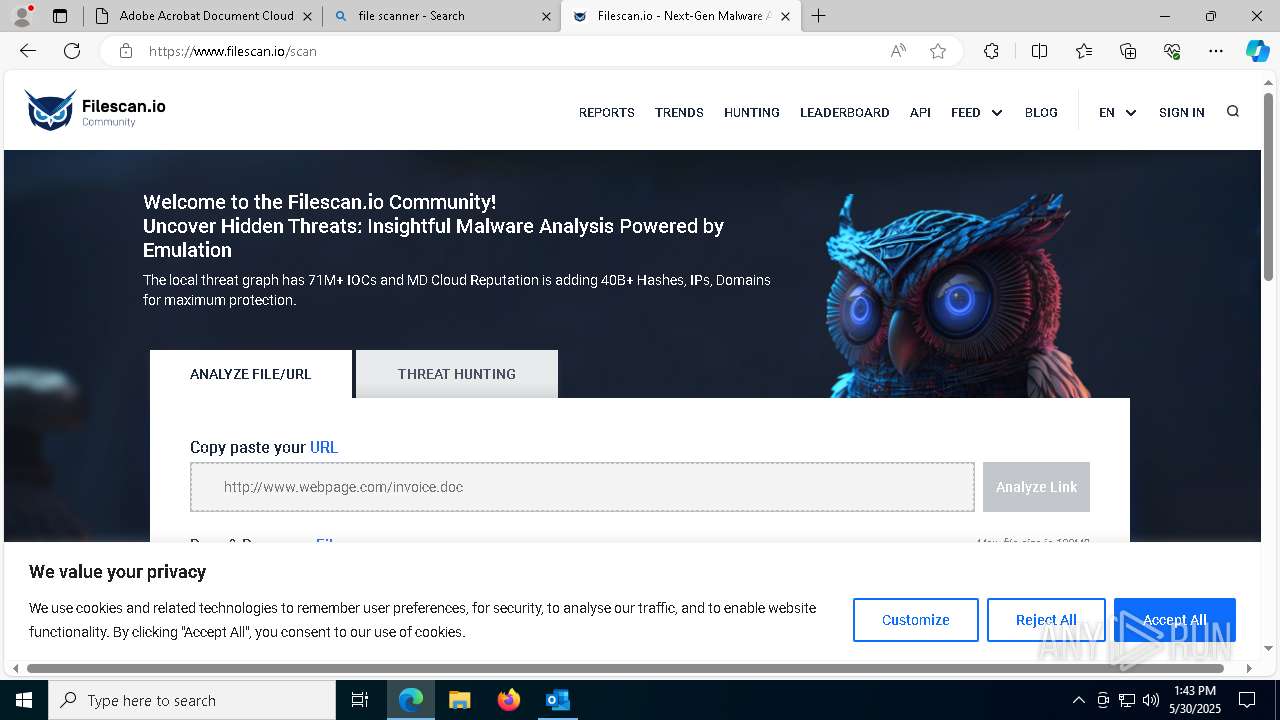Add this page to favorites with star icon
1280x720 pixels.
pos(938,51)
